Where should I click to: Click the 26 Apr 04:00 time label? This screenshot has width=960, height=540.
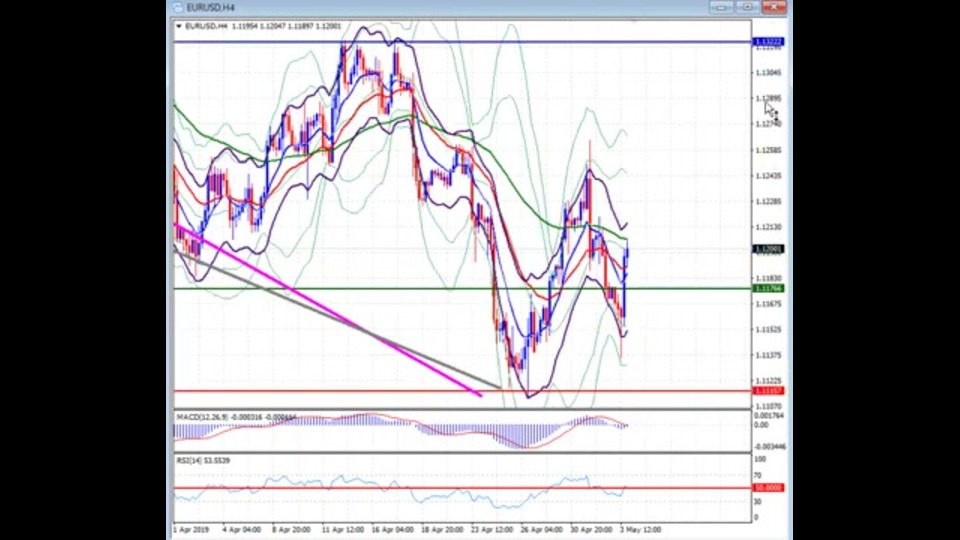(x=542, y=530)
